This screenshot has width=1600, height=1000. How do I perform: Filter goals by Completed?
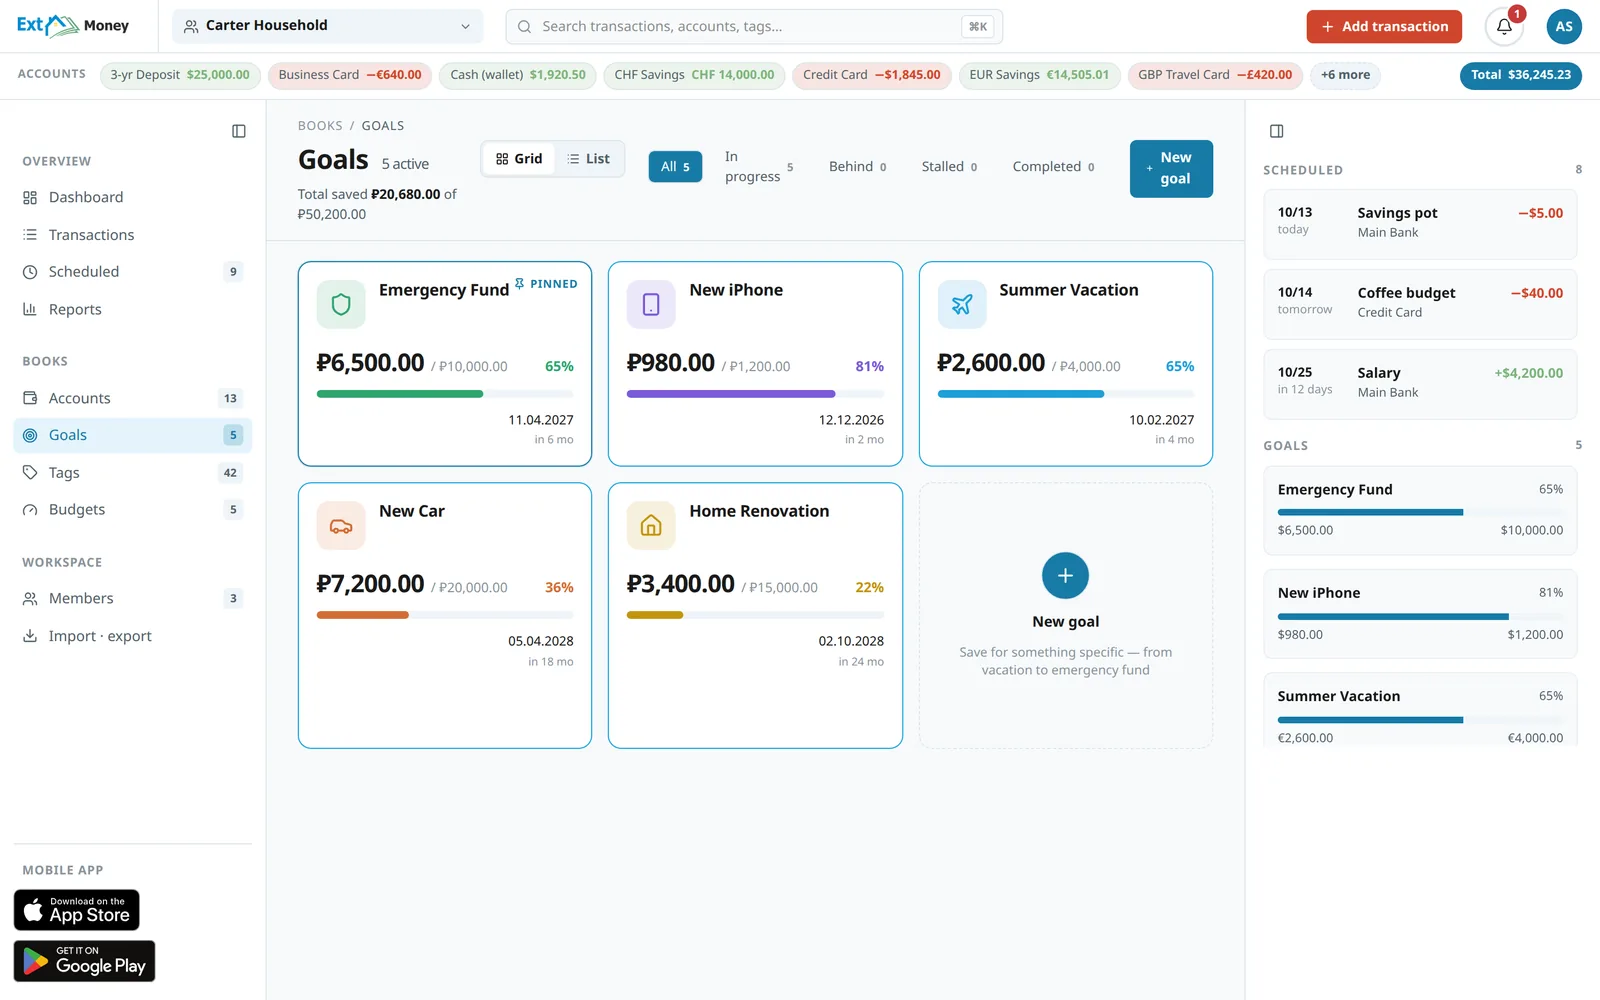click(x=1053, y=167)
